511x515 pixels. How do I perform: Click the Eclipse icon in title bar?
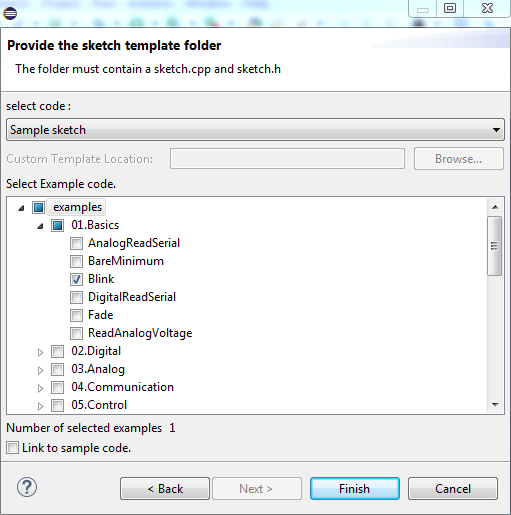click(x=10, y=13)
